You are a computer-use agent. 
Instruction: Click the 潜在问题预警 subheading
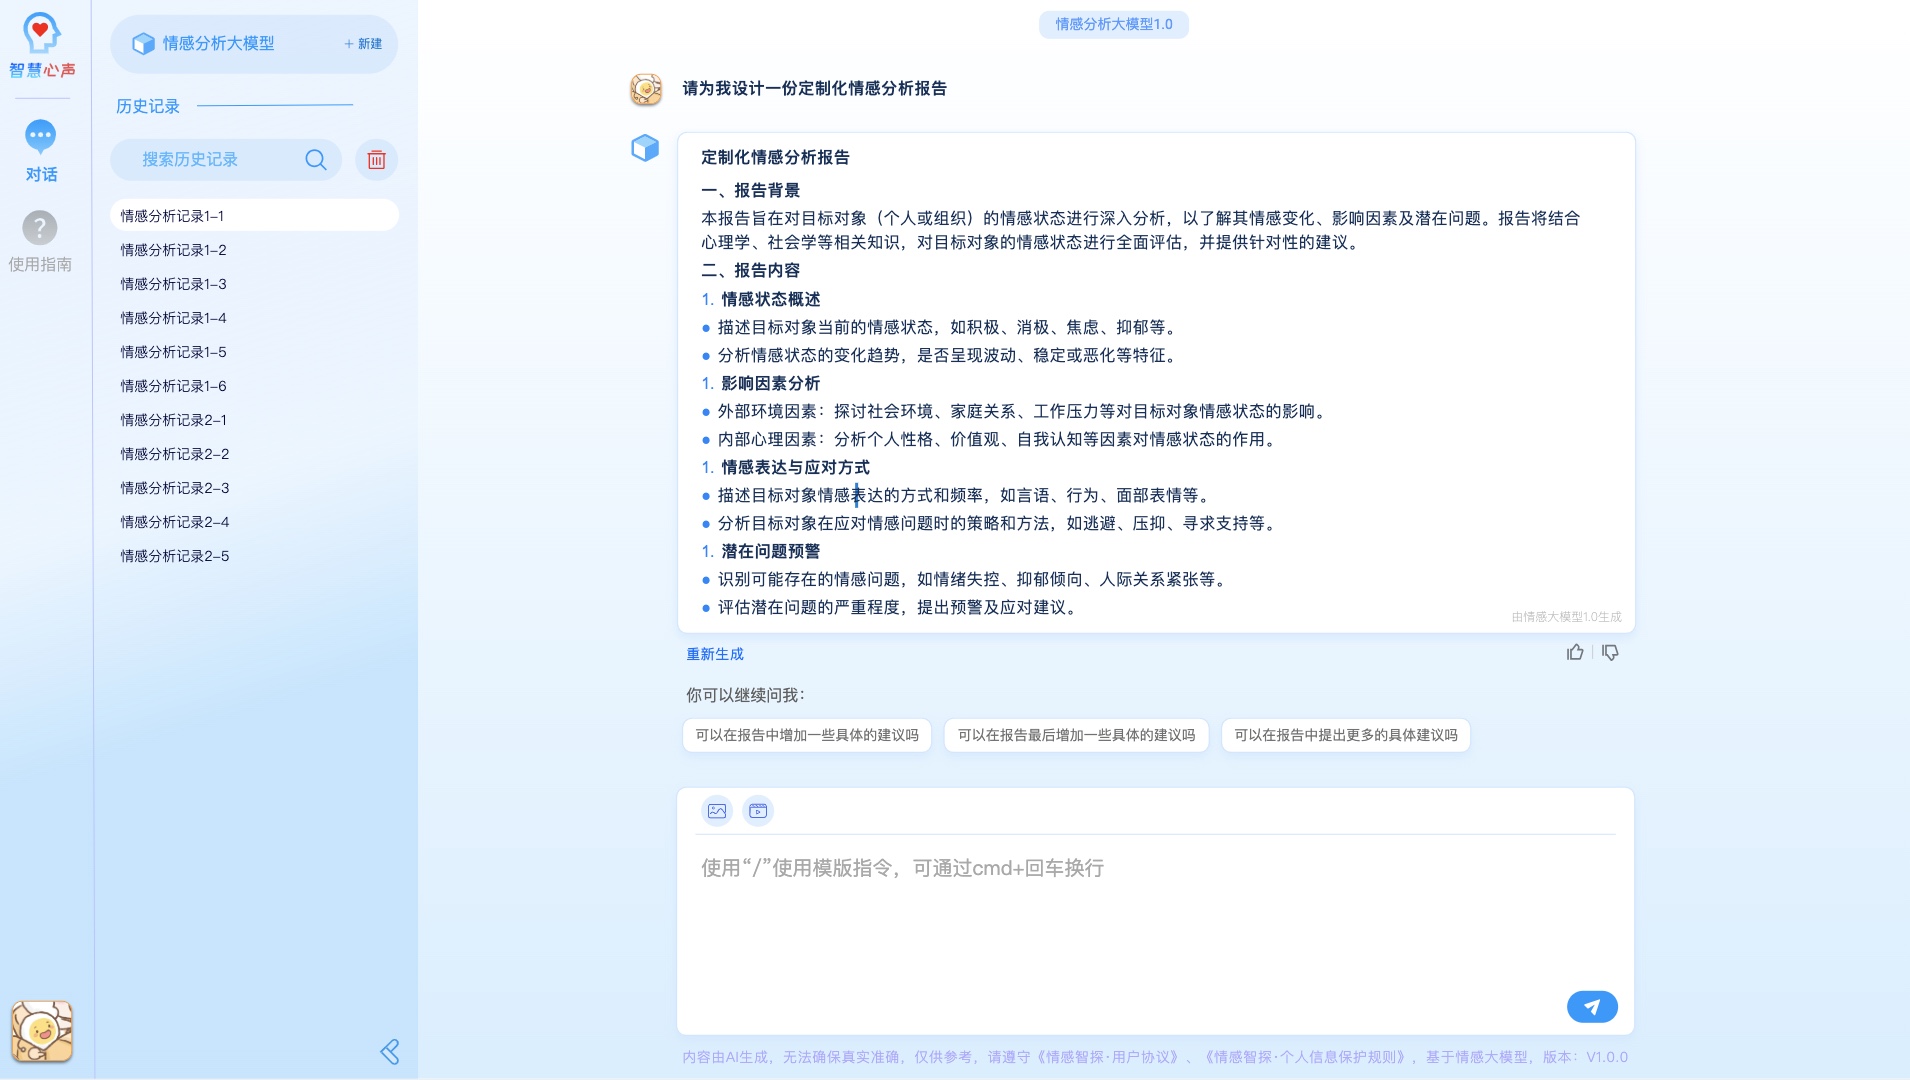770,551
